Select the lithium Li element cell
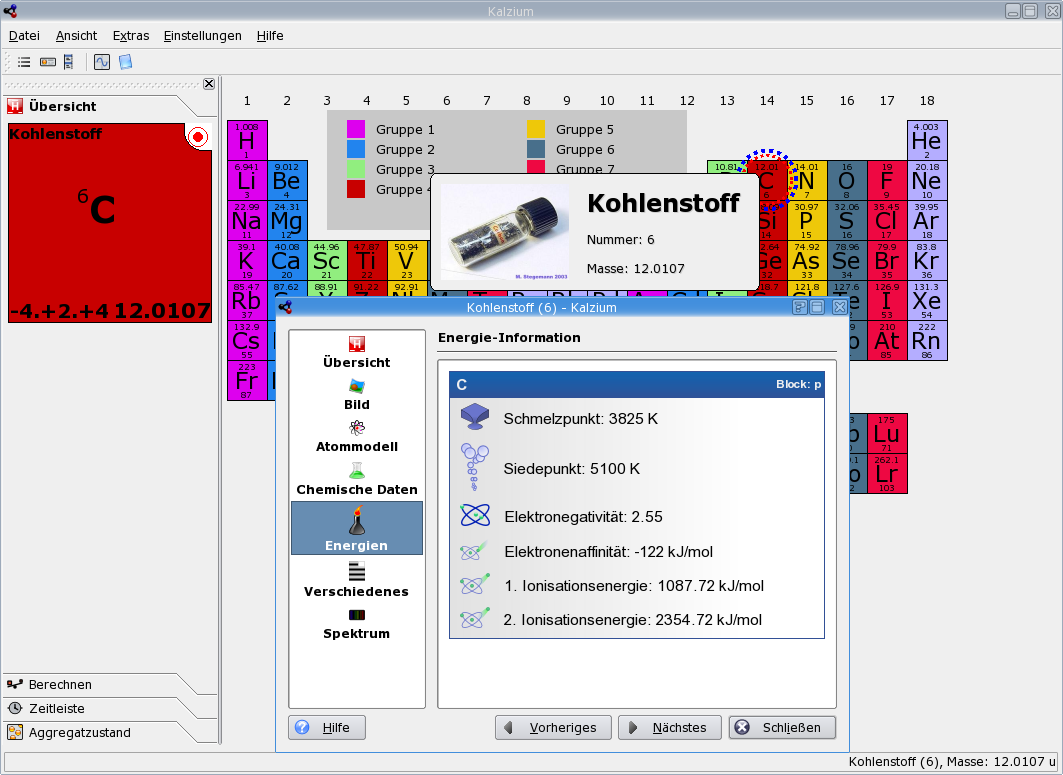This screenshot has height=775, width=1063. tap(247, 180)
